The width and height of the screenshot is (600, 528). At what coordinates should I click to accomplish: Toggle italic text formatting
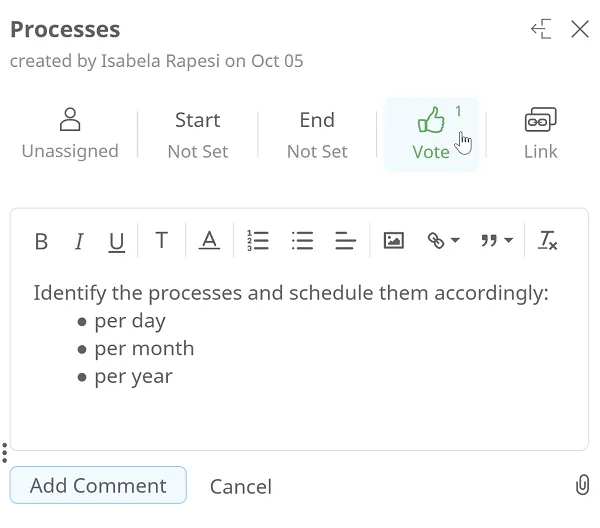[79, 241]
